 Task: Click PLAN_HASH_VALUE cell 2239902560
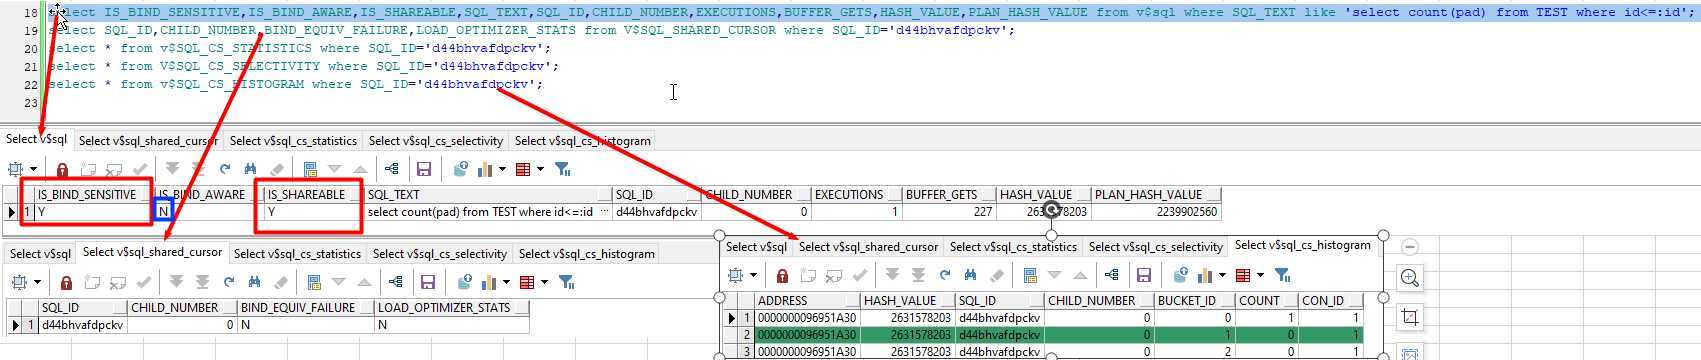tap(1156, 212)
